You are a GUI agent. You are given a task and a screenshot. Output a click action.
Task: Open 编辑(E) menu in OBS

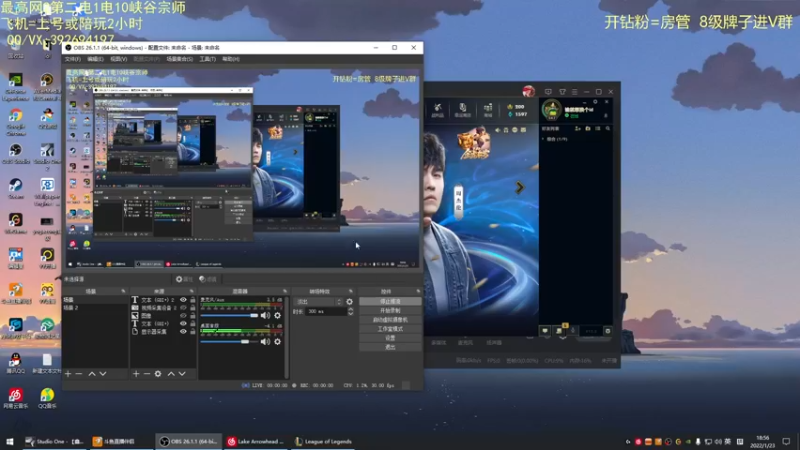(95, 59)
